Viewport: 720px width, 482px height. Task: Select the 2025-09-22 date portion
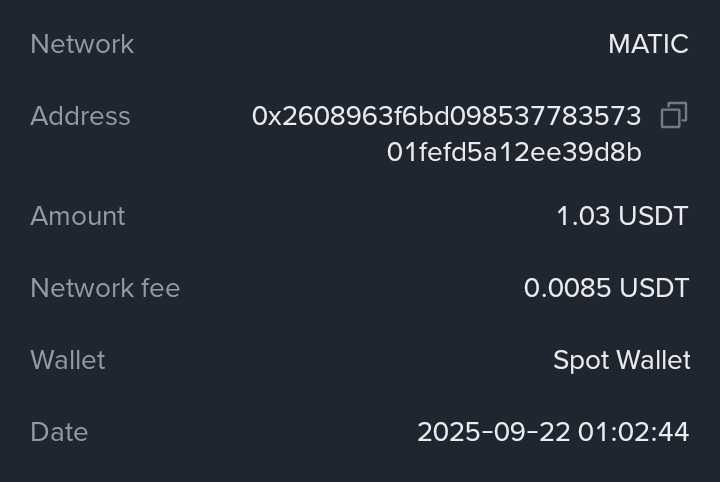493,432
